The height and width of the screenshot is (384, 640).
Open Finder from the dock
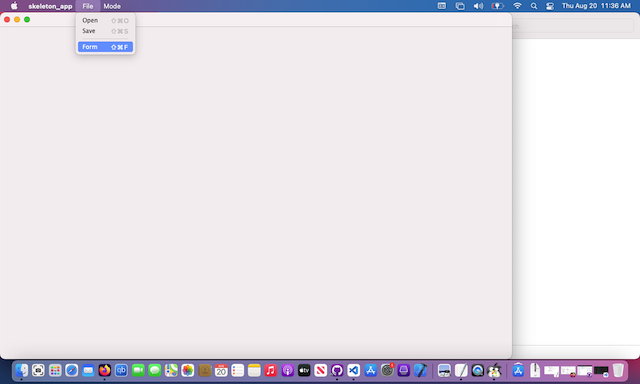pyautogui.click(x=22, y=371)
